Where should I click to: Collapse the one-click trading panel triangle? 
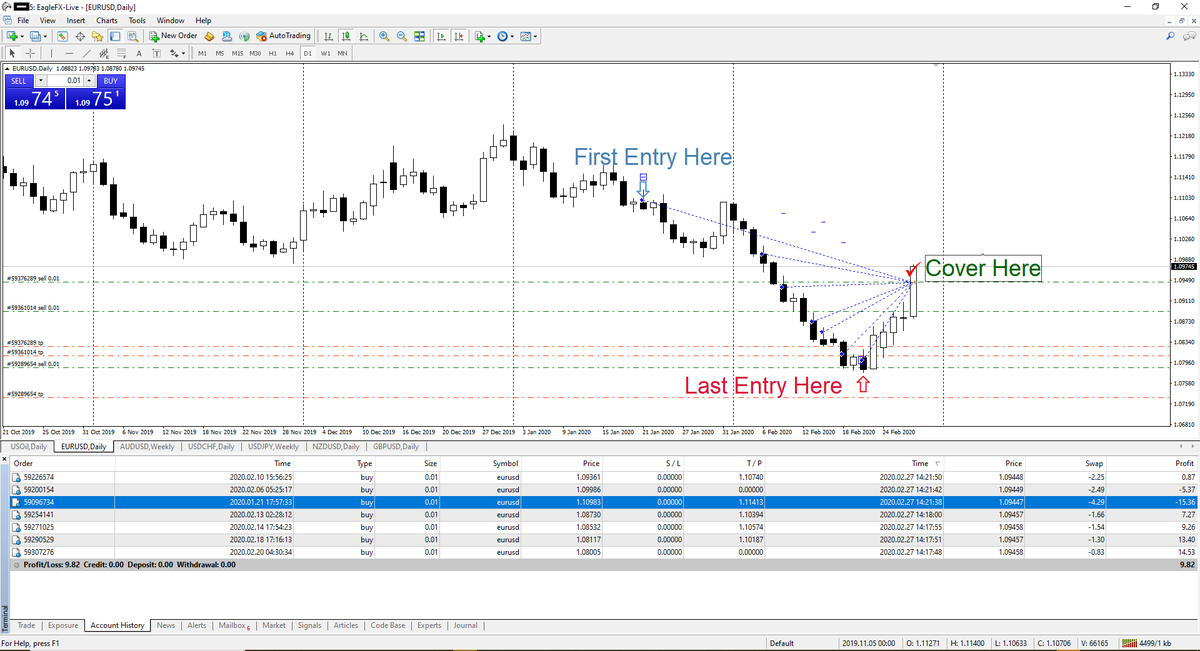(x=5, y=68)
